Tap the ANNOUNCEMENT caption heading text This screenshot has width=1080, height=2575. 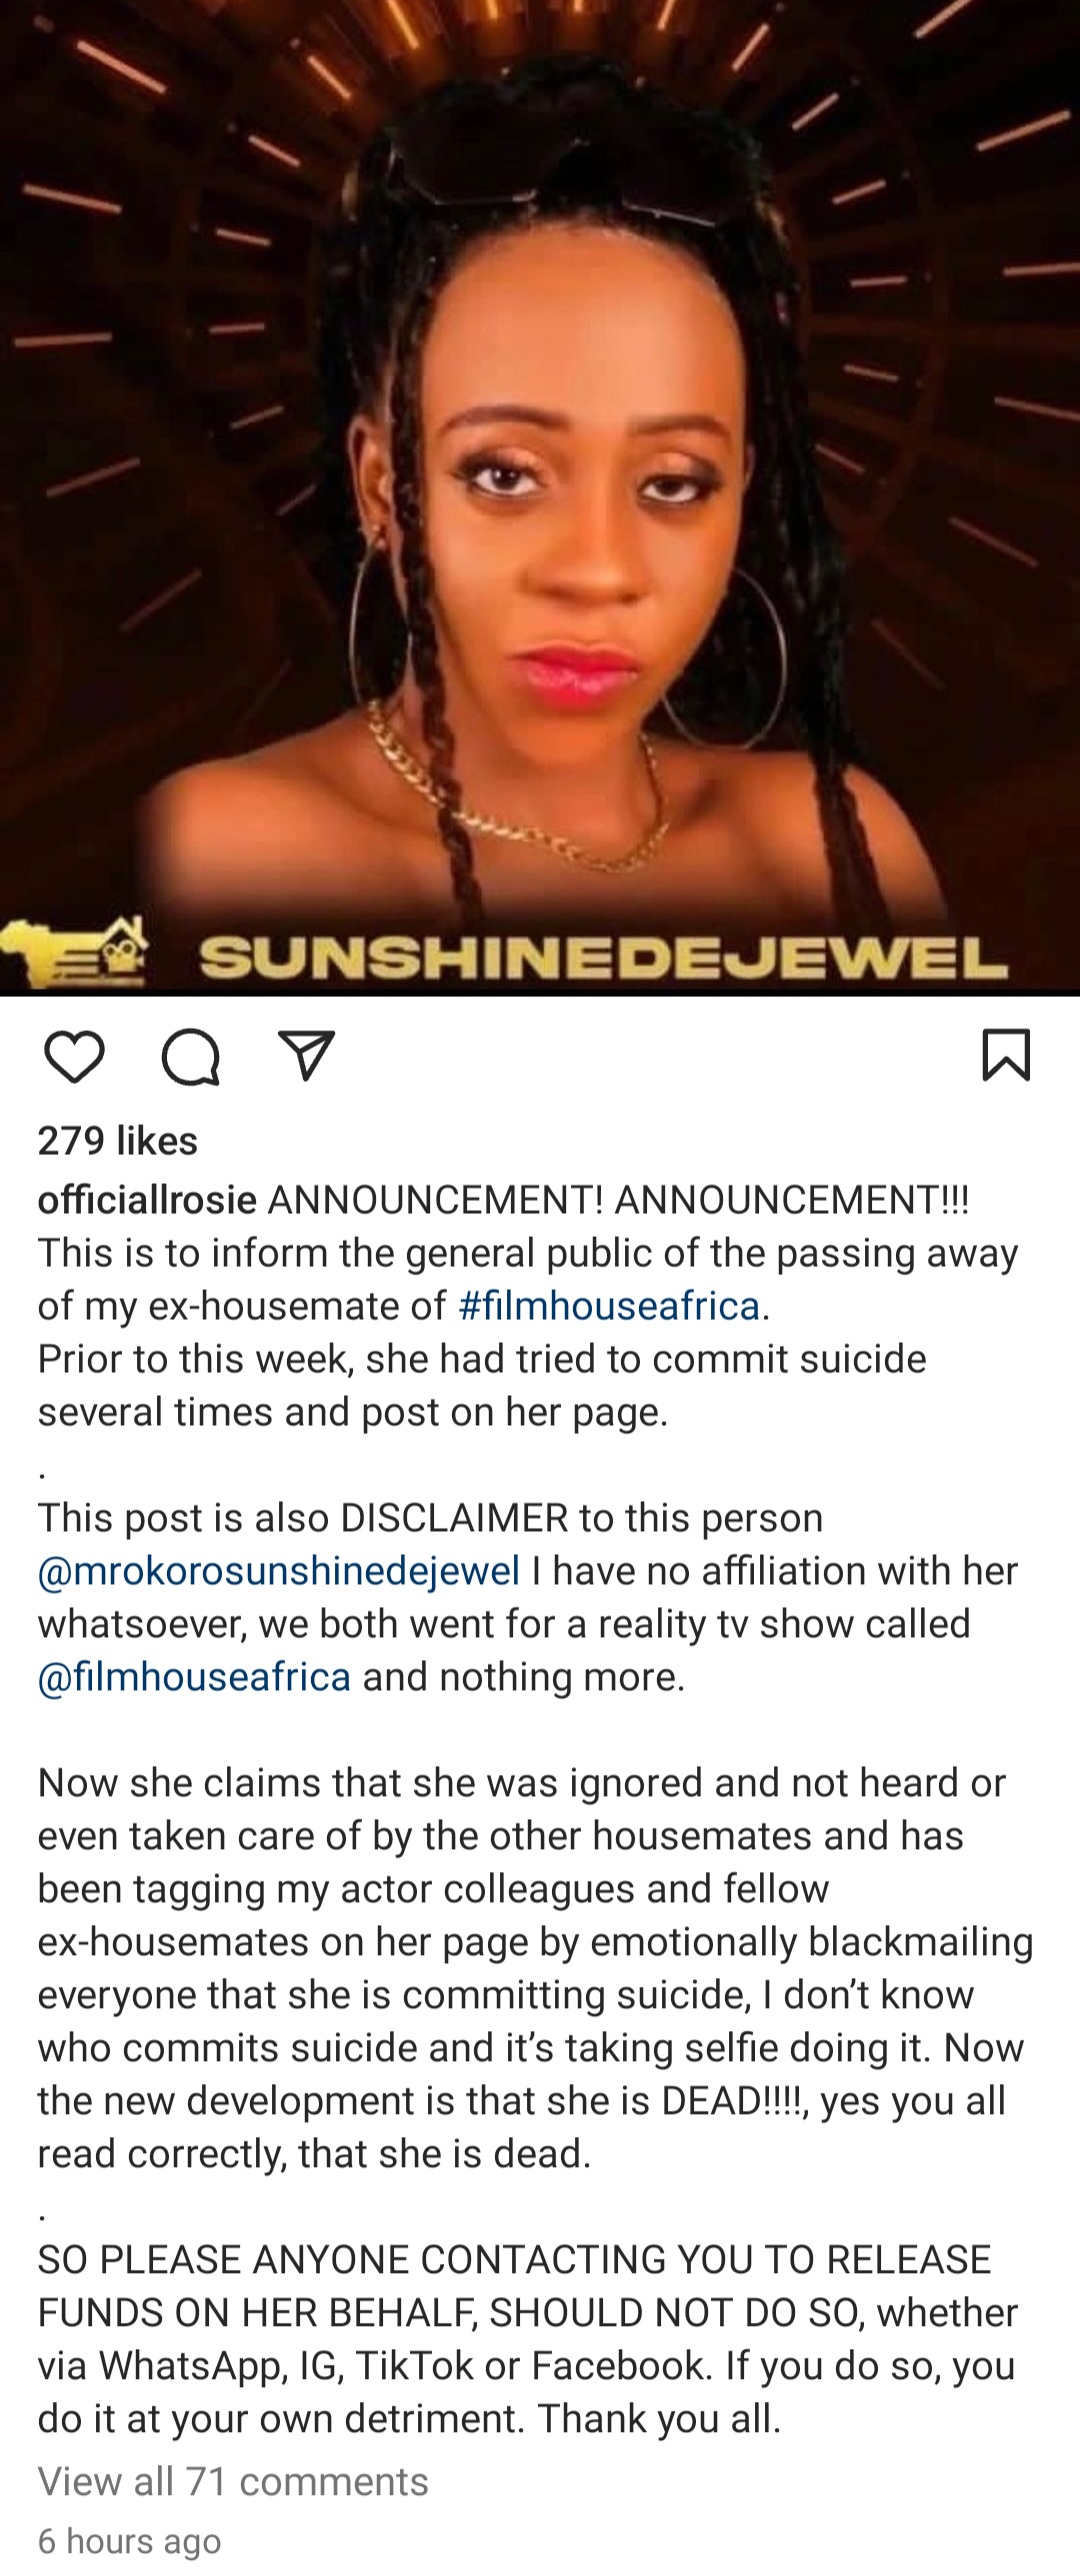point(619,1200)
